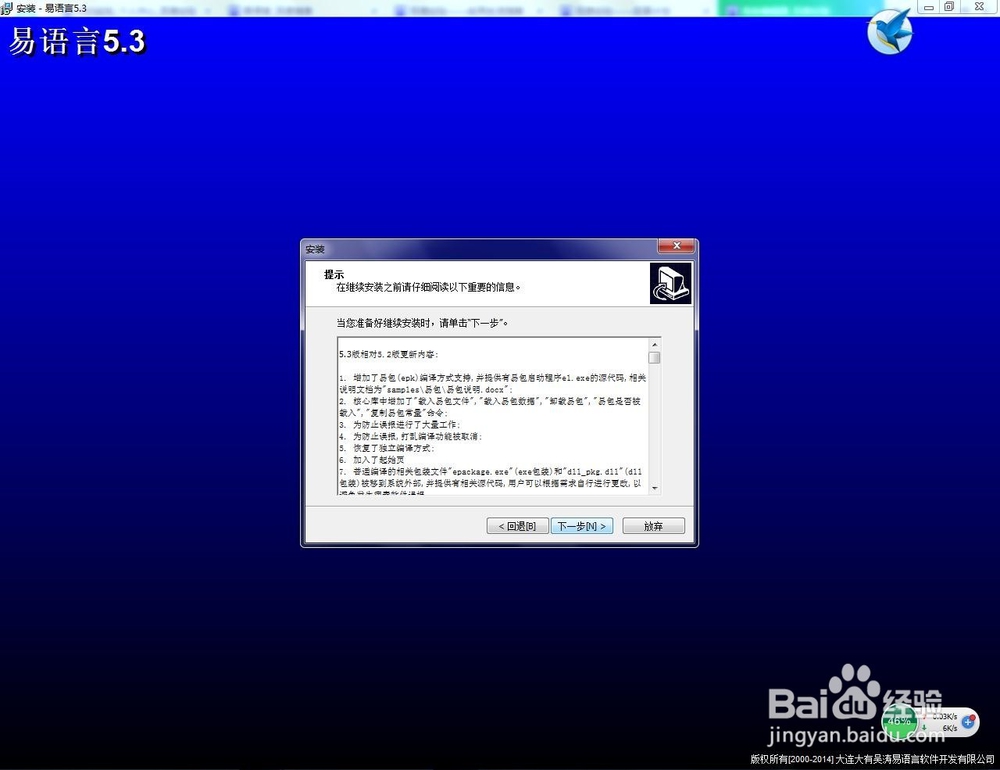The height and width of the screenshot is (770, 1000).
Task: Click the scroll up arrow in changelog
Action: [654, 344]
